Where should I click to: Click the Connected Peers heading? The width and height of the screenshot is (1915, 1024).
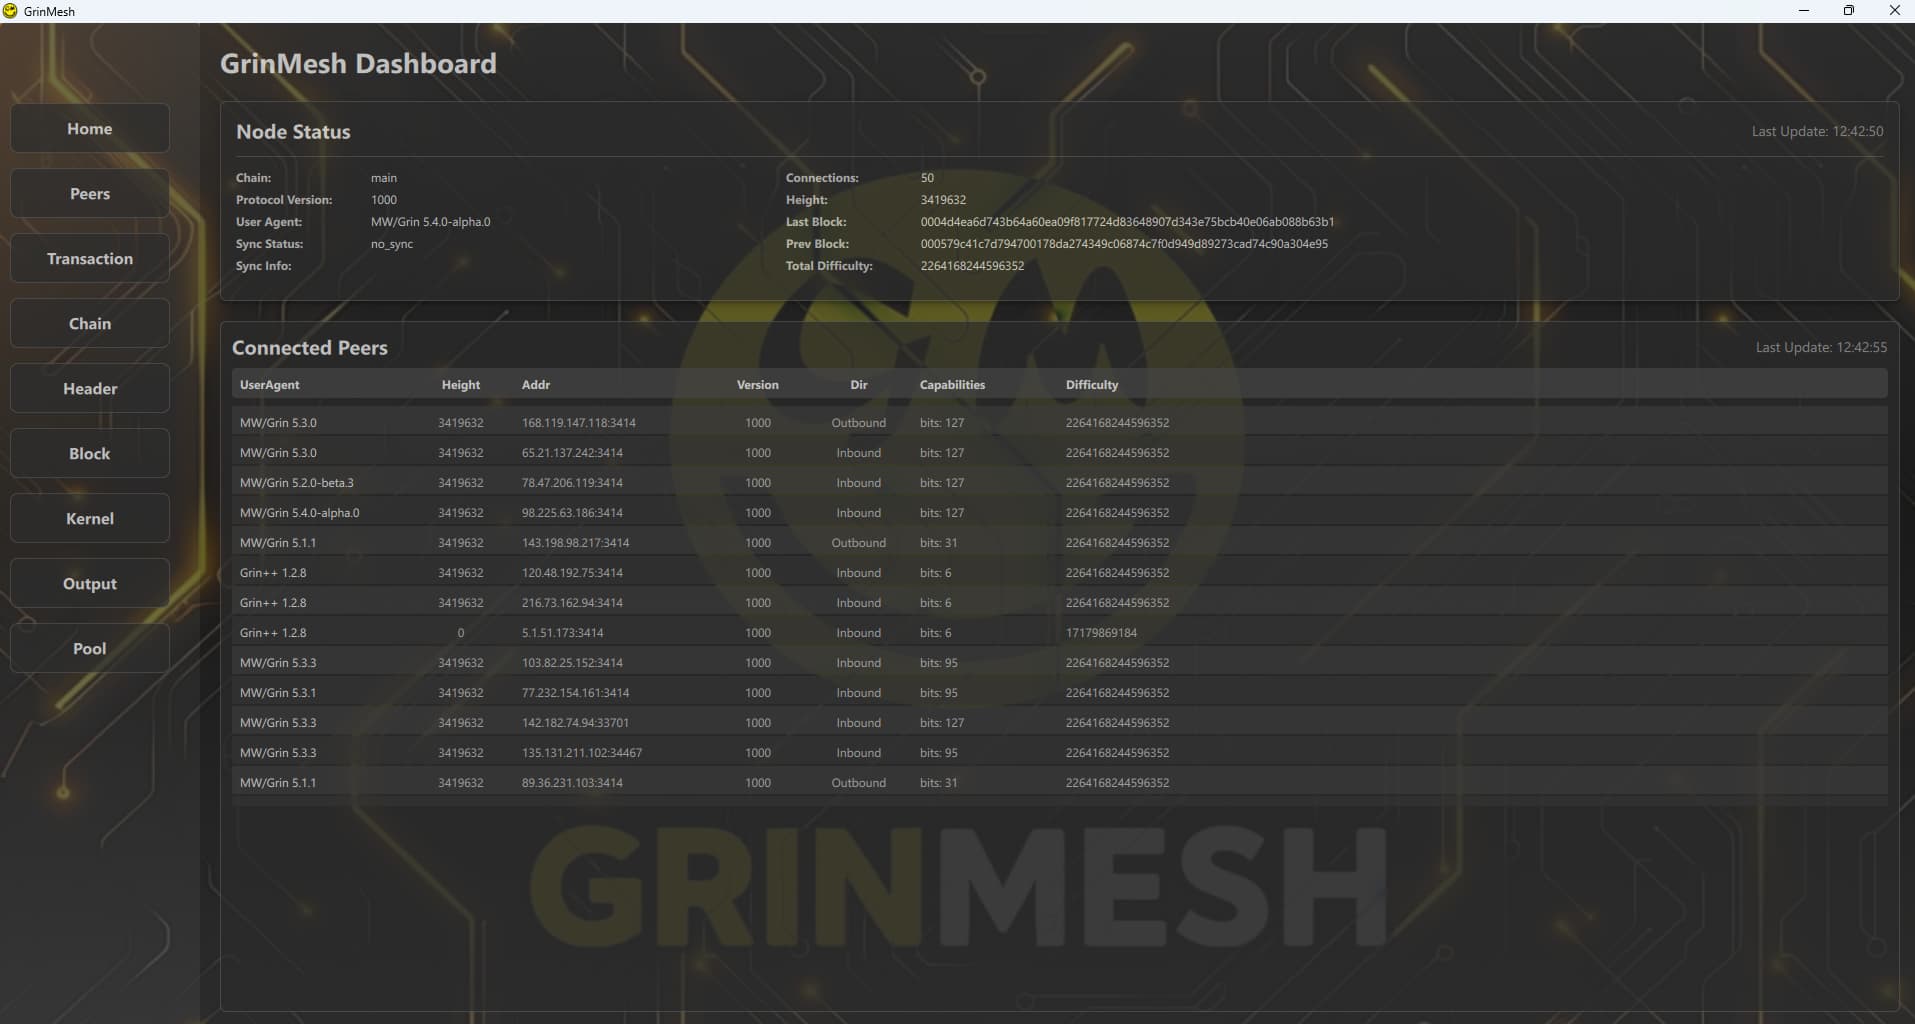[x=310, y=348]
